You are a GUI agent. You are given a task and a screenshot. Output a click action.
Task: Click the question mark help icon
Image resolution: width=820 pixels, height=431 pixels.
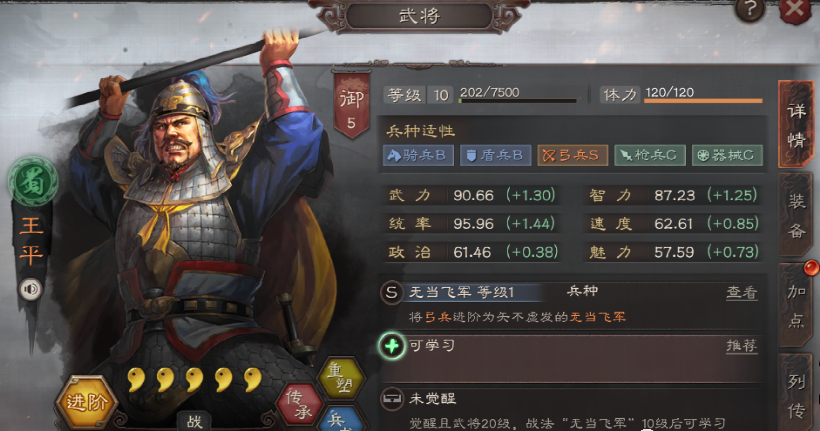pos(749,9)
